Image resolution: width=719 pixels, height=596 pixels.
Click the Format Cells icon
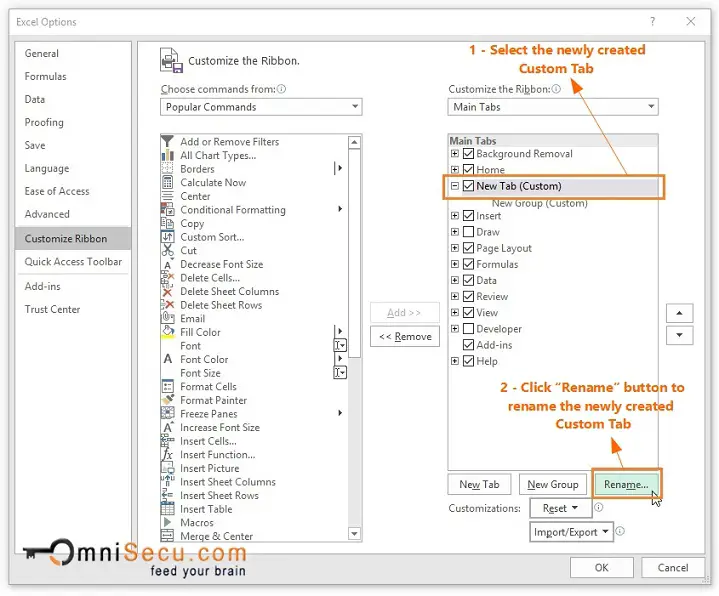[167, 386]
